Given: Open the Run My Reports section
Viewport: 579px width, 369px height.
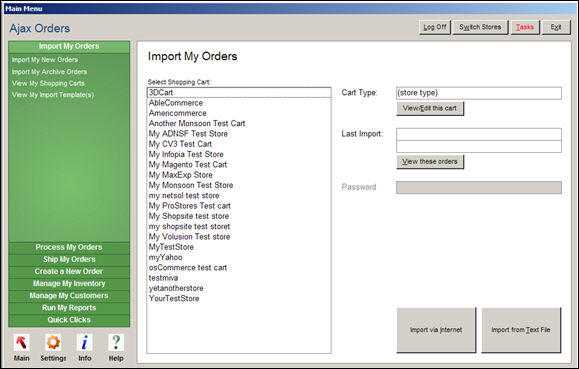Looking at the screenshot, I should click(x=69, y=308).
